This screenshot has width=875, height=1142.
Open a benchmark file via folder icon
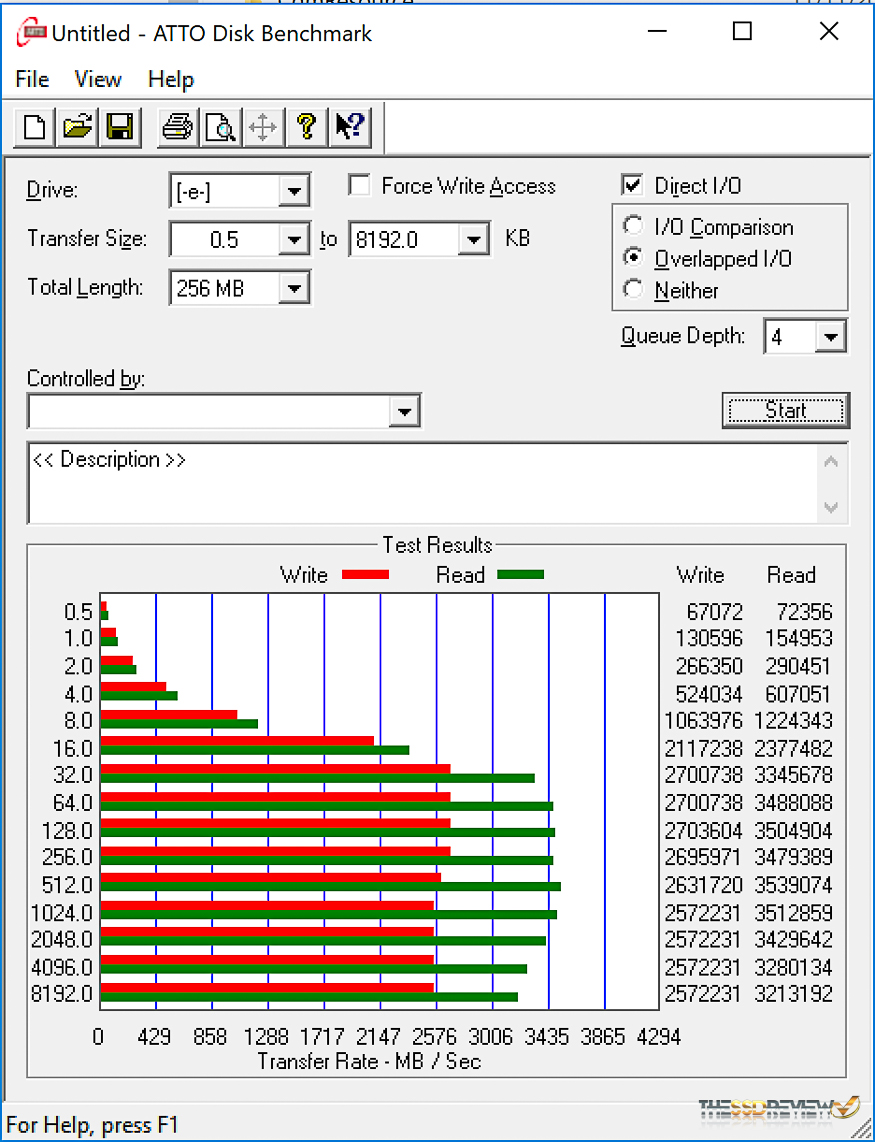coord(77,127)
